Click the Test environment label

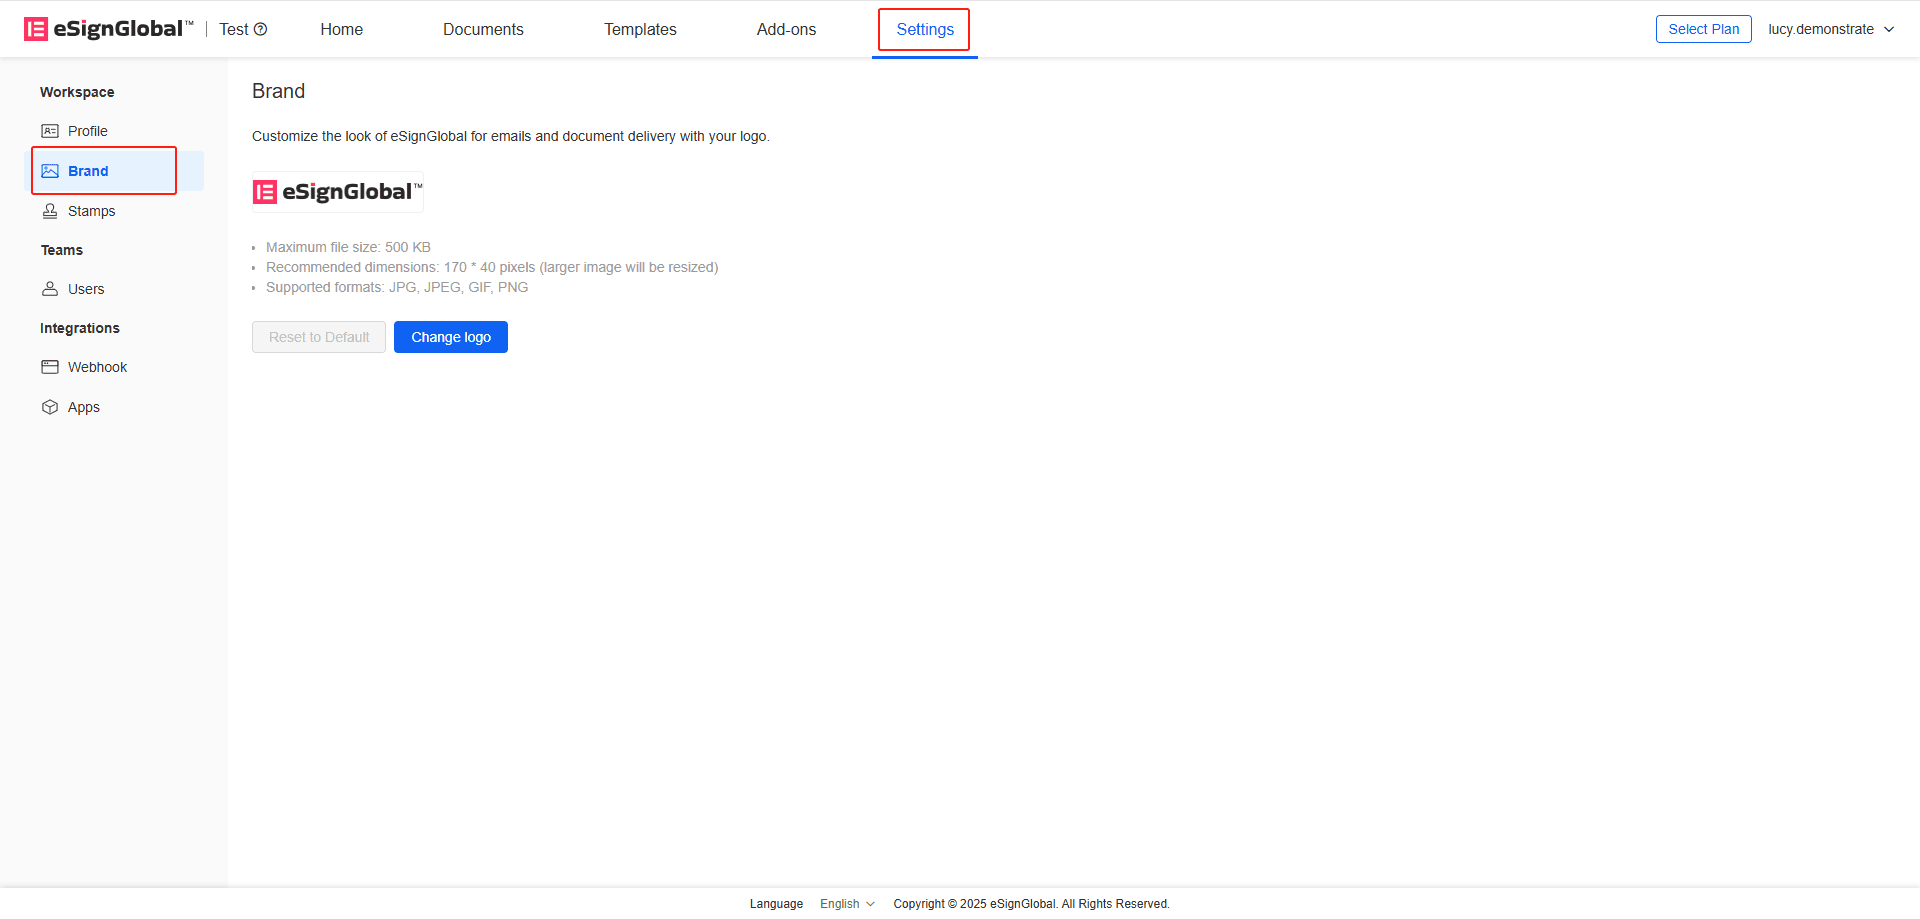coord(234,29)
